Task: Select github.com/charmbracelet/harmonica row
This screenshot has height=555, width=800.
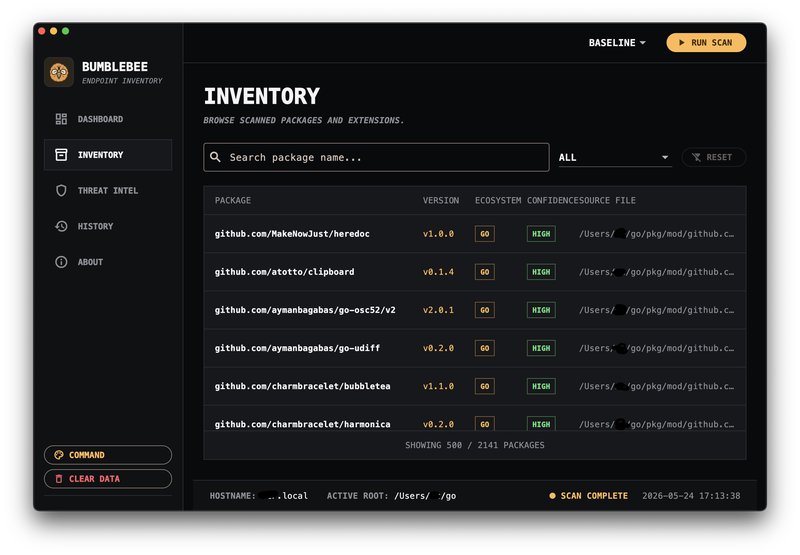Action: [x=474, y=419]
